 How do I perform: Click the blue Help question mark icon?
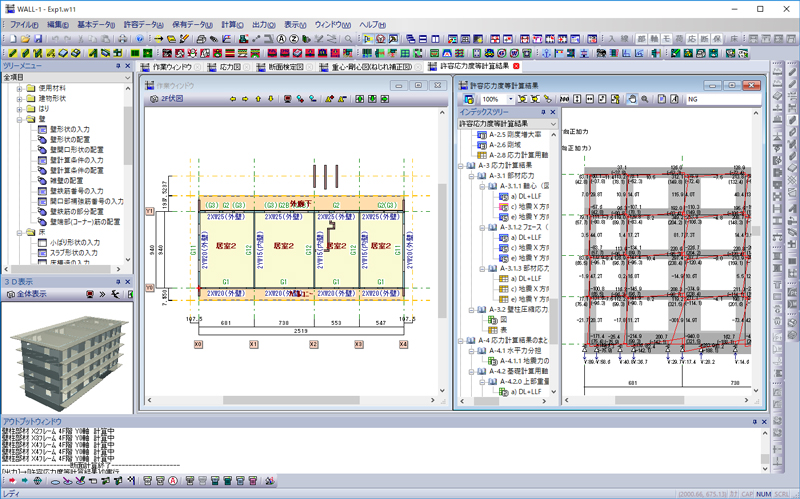click(x=137, y=38)
